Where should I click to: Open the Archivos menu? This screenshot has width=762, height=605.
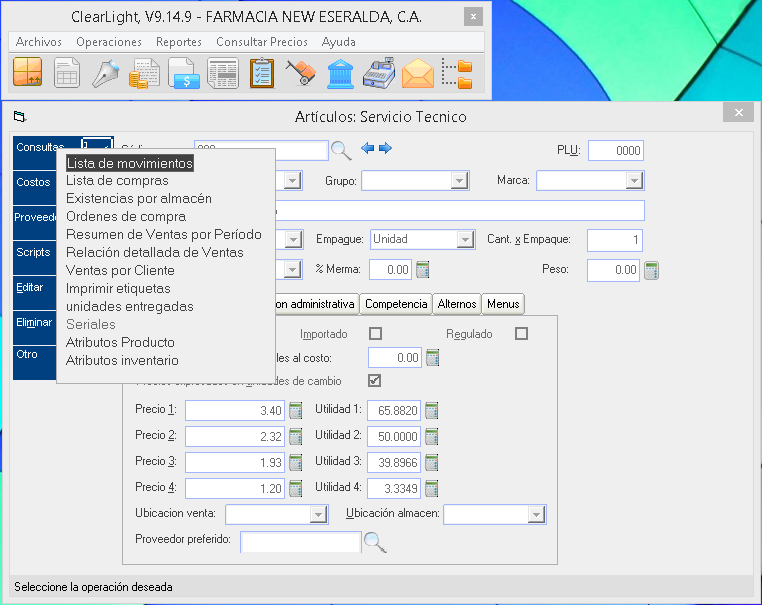(x=39, y=42)
